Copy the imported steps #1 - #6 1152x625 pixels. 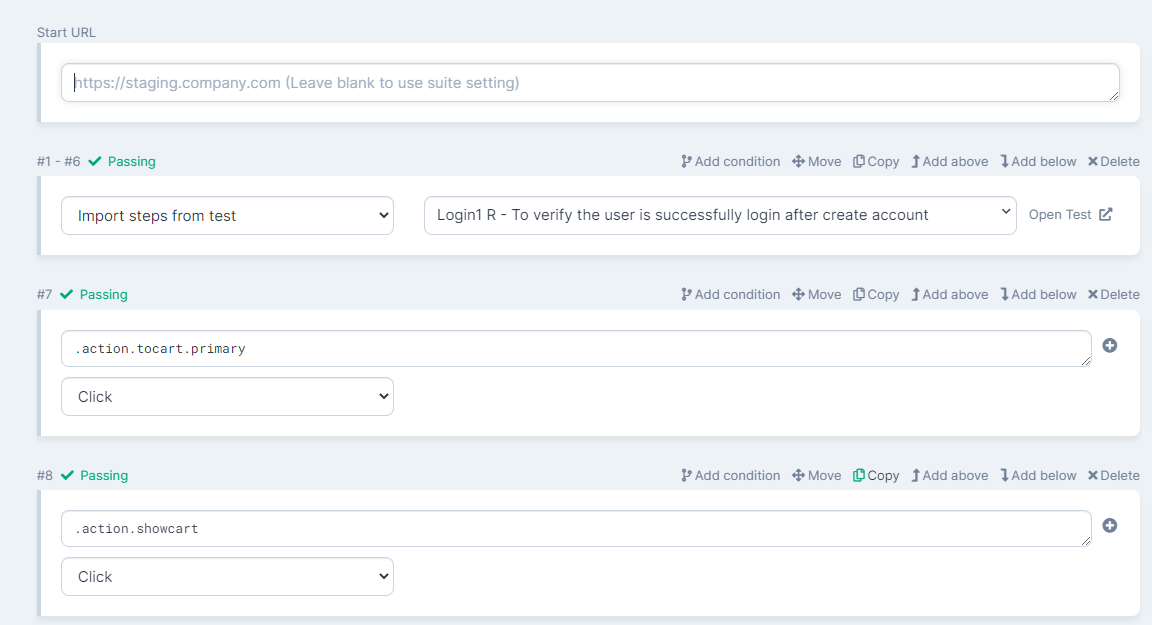876,162
